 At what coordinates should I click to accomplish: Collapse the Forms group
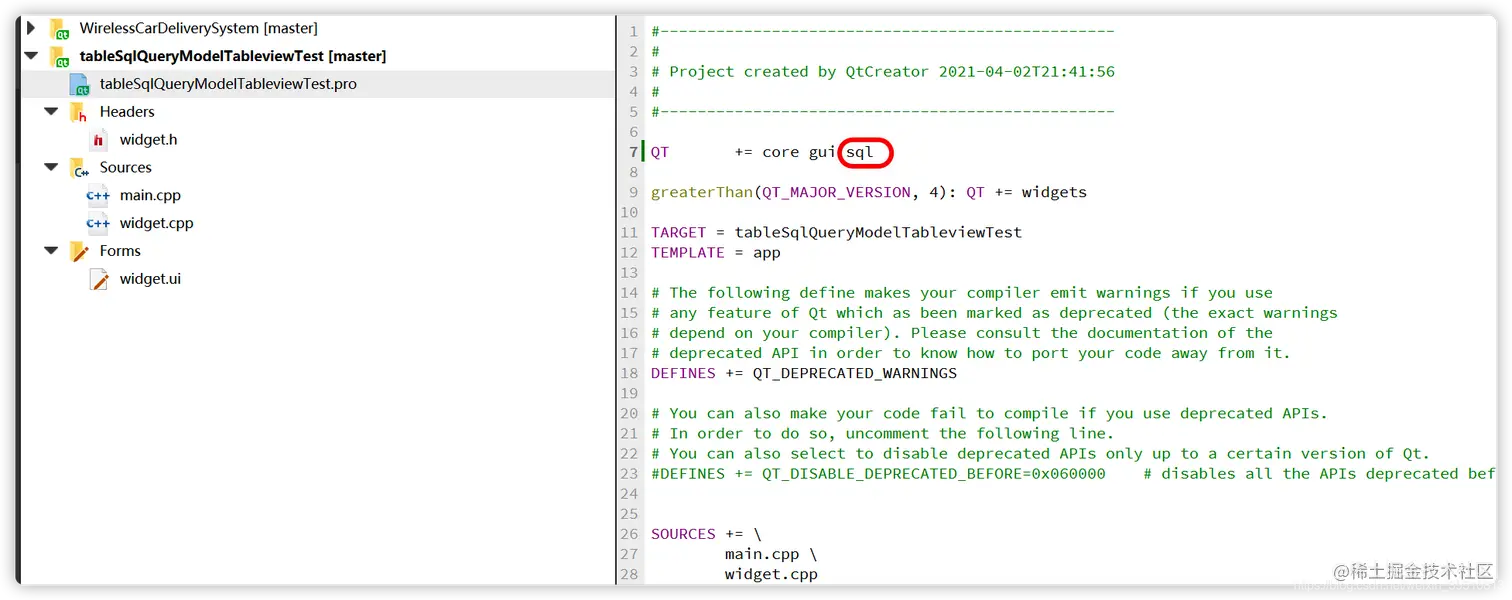[50, 251]
